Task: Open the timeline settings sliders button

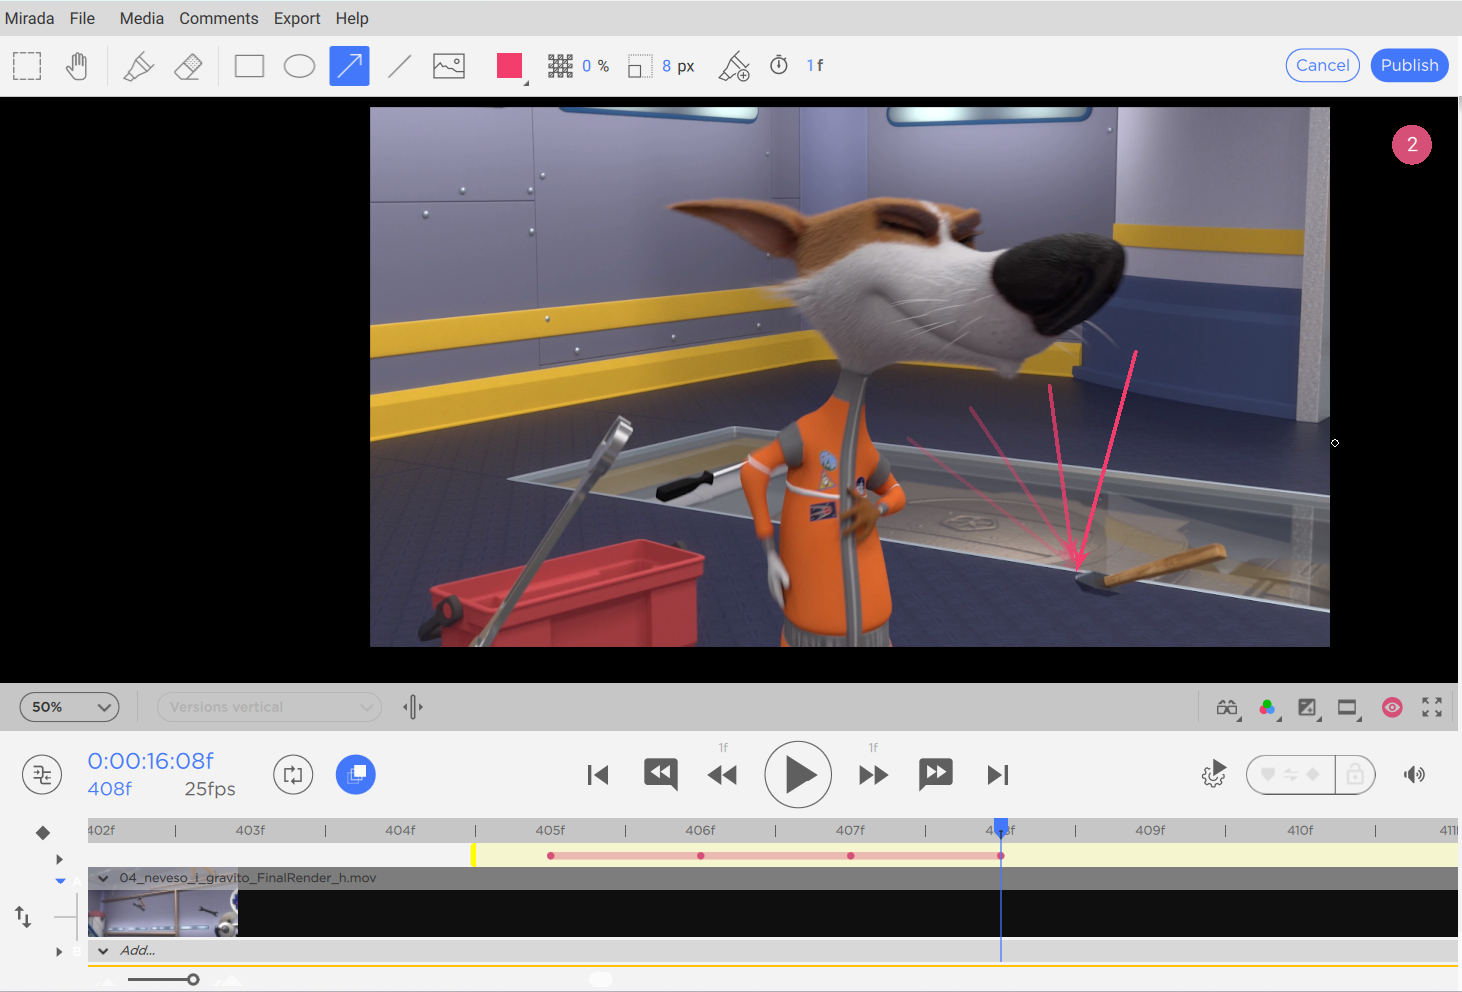Action: click(x=42, y=774)
